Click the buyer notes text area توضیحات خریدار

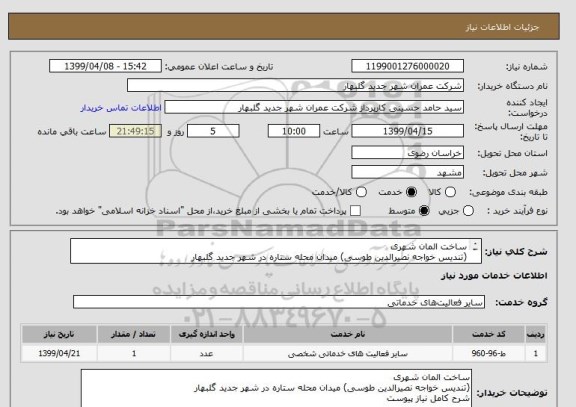tap(276, 389)
